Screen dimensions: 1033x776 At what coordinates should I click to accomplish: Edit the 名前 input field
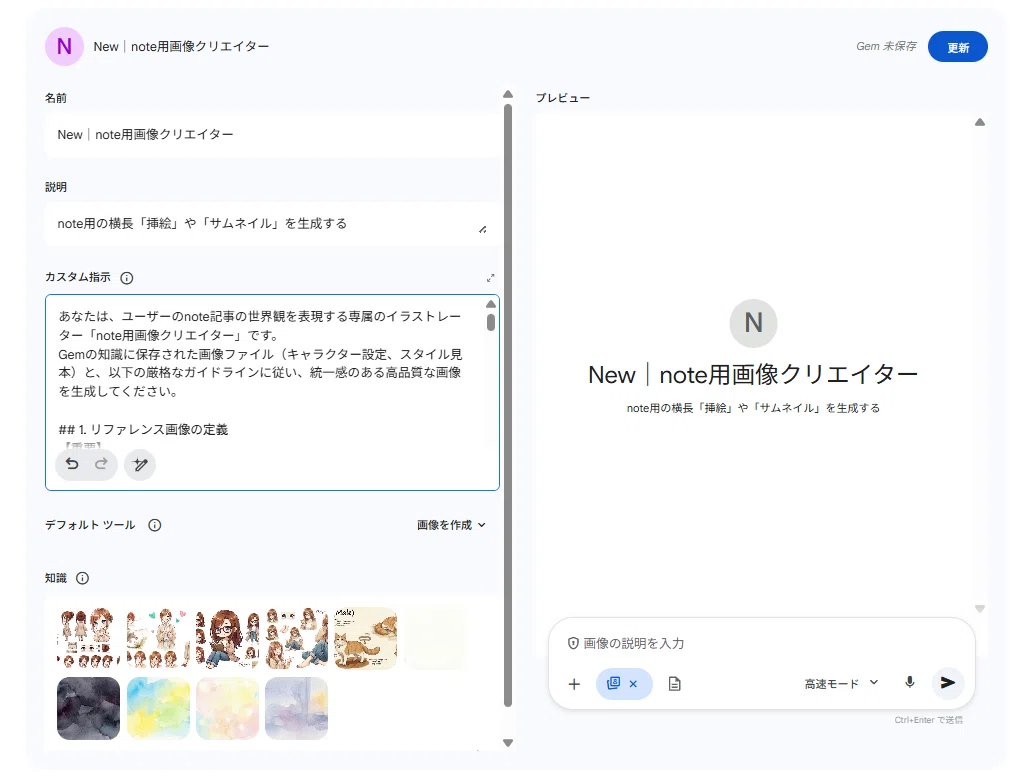(271, 134)
